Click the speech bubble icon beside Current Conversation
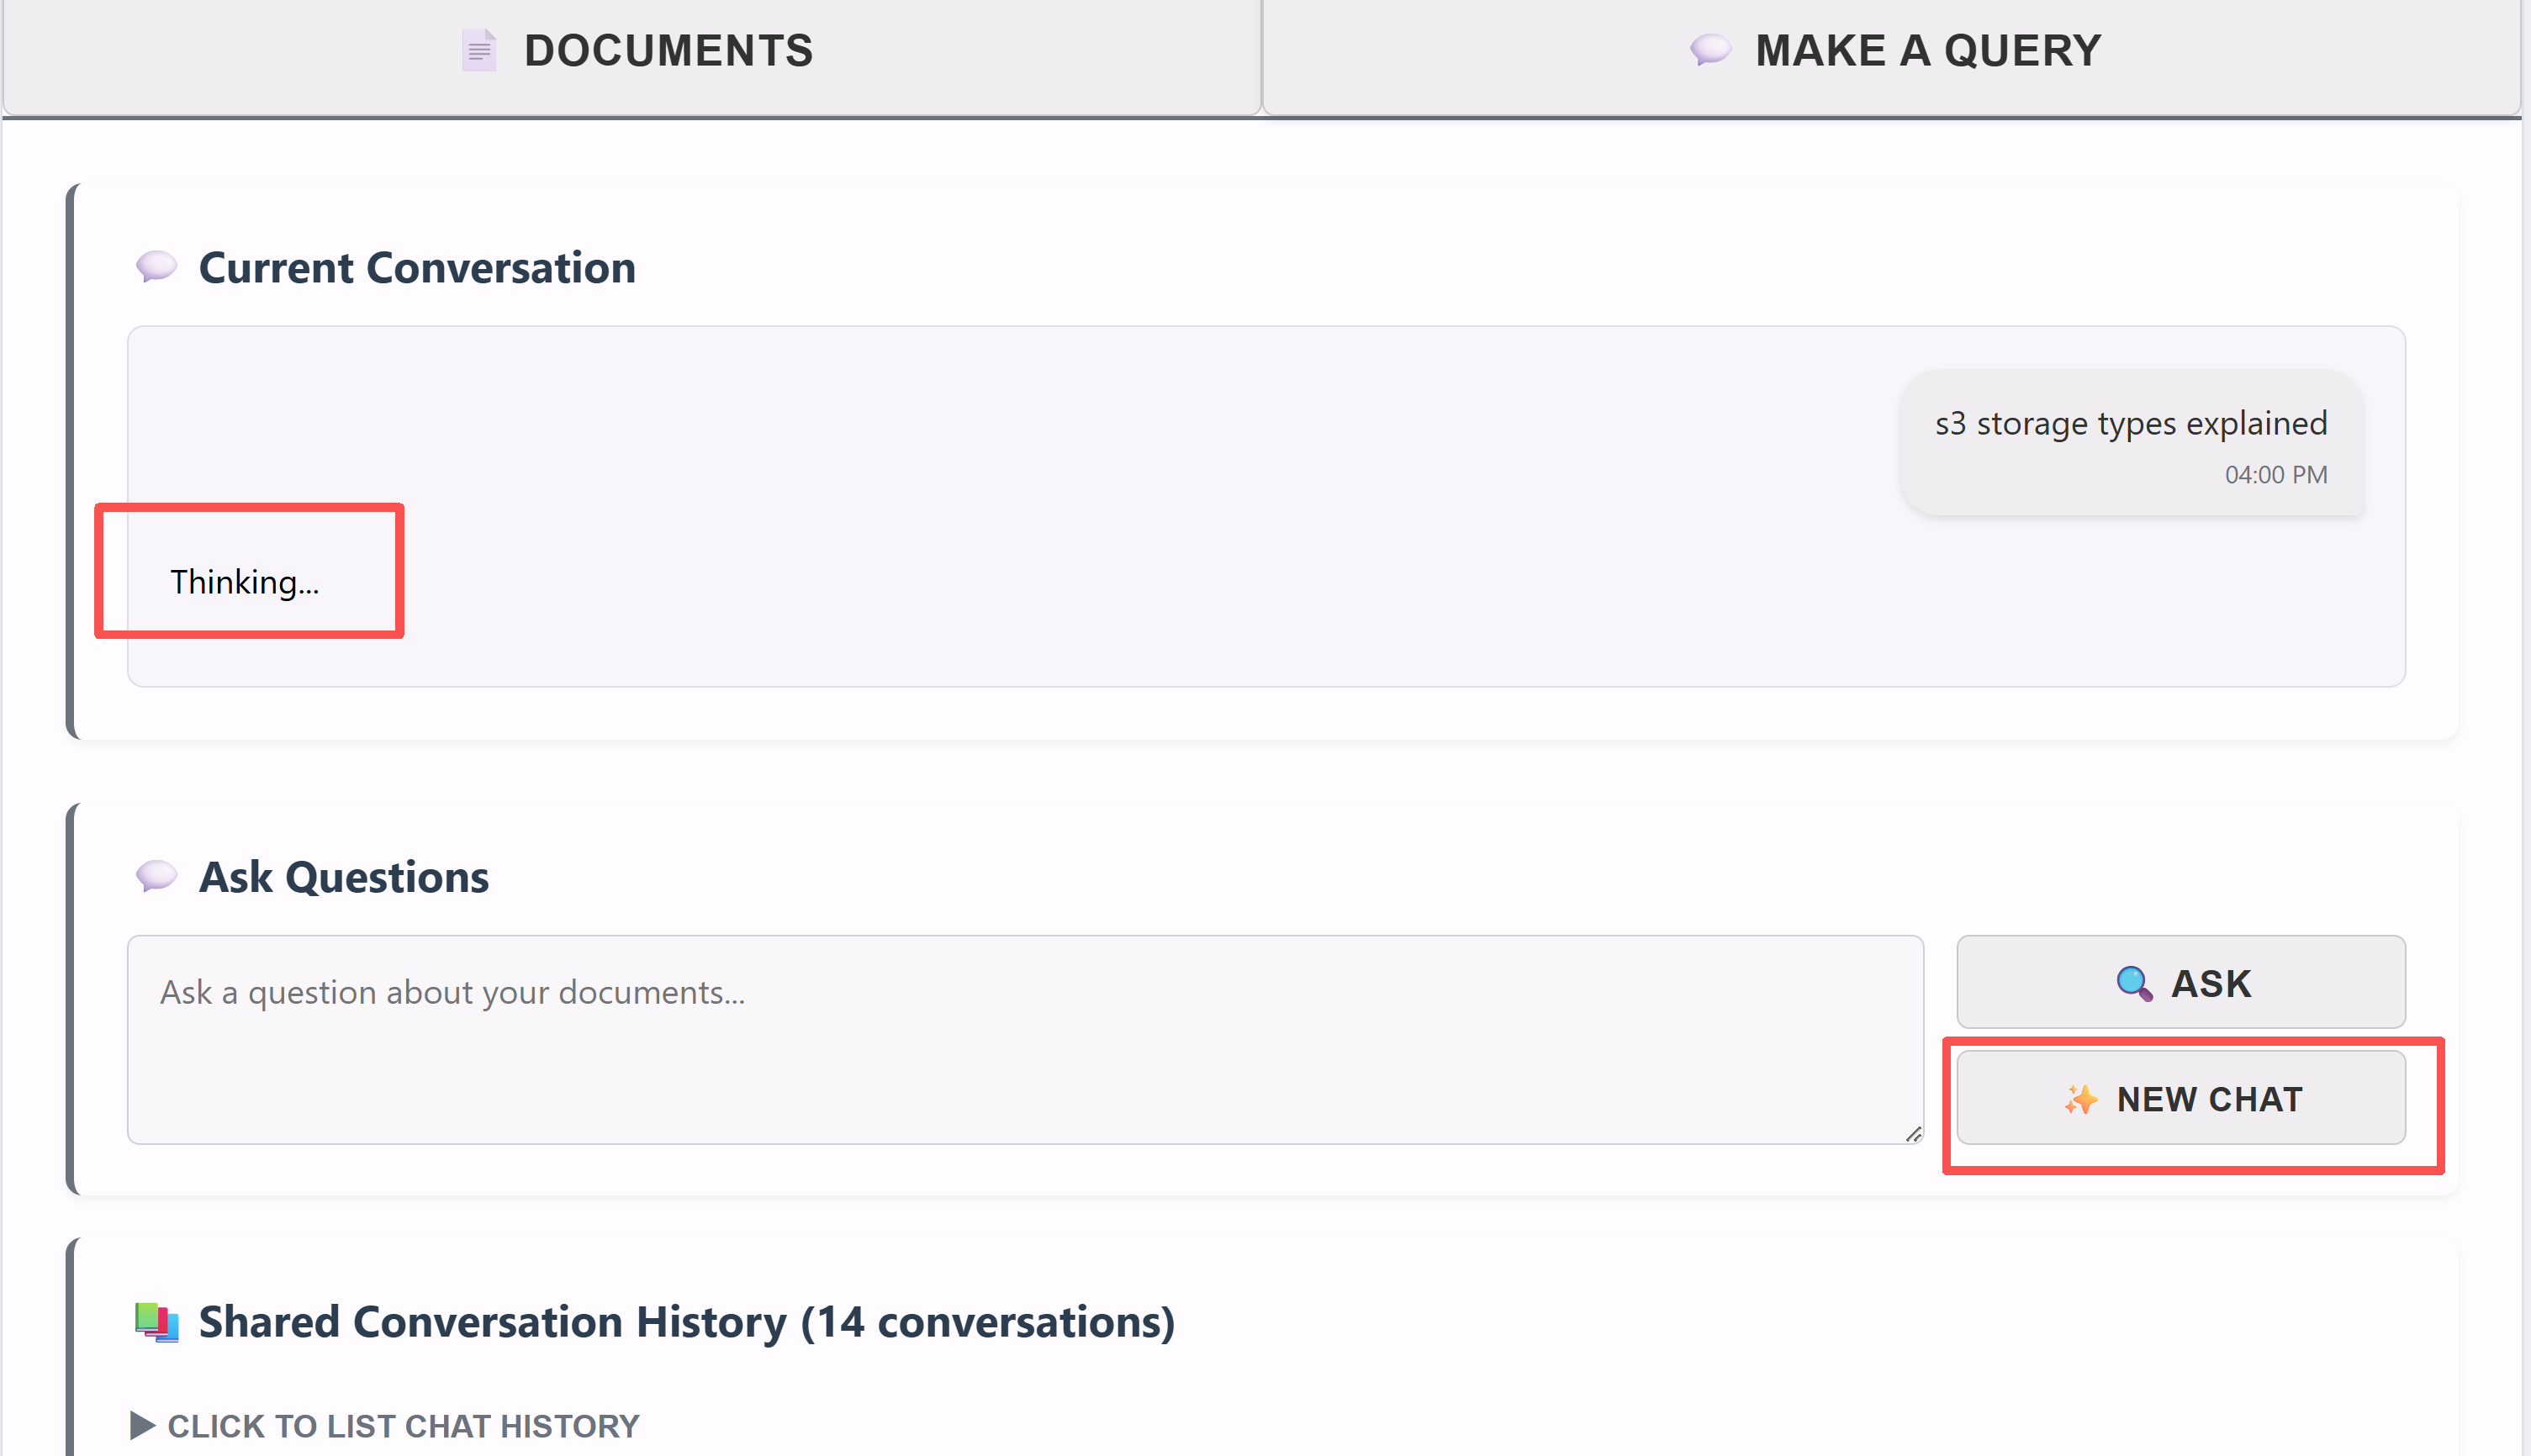The height and width of the screenshot is (1456, 2531). point(156,267)
